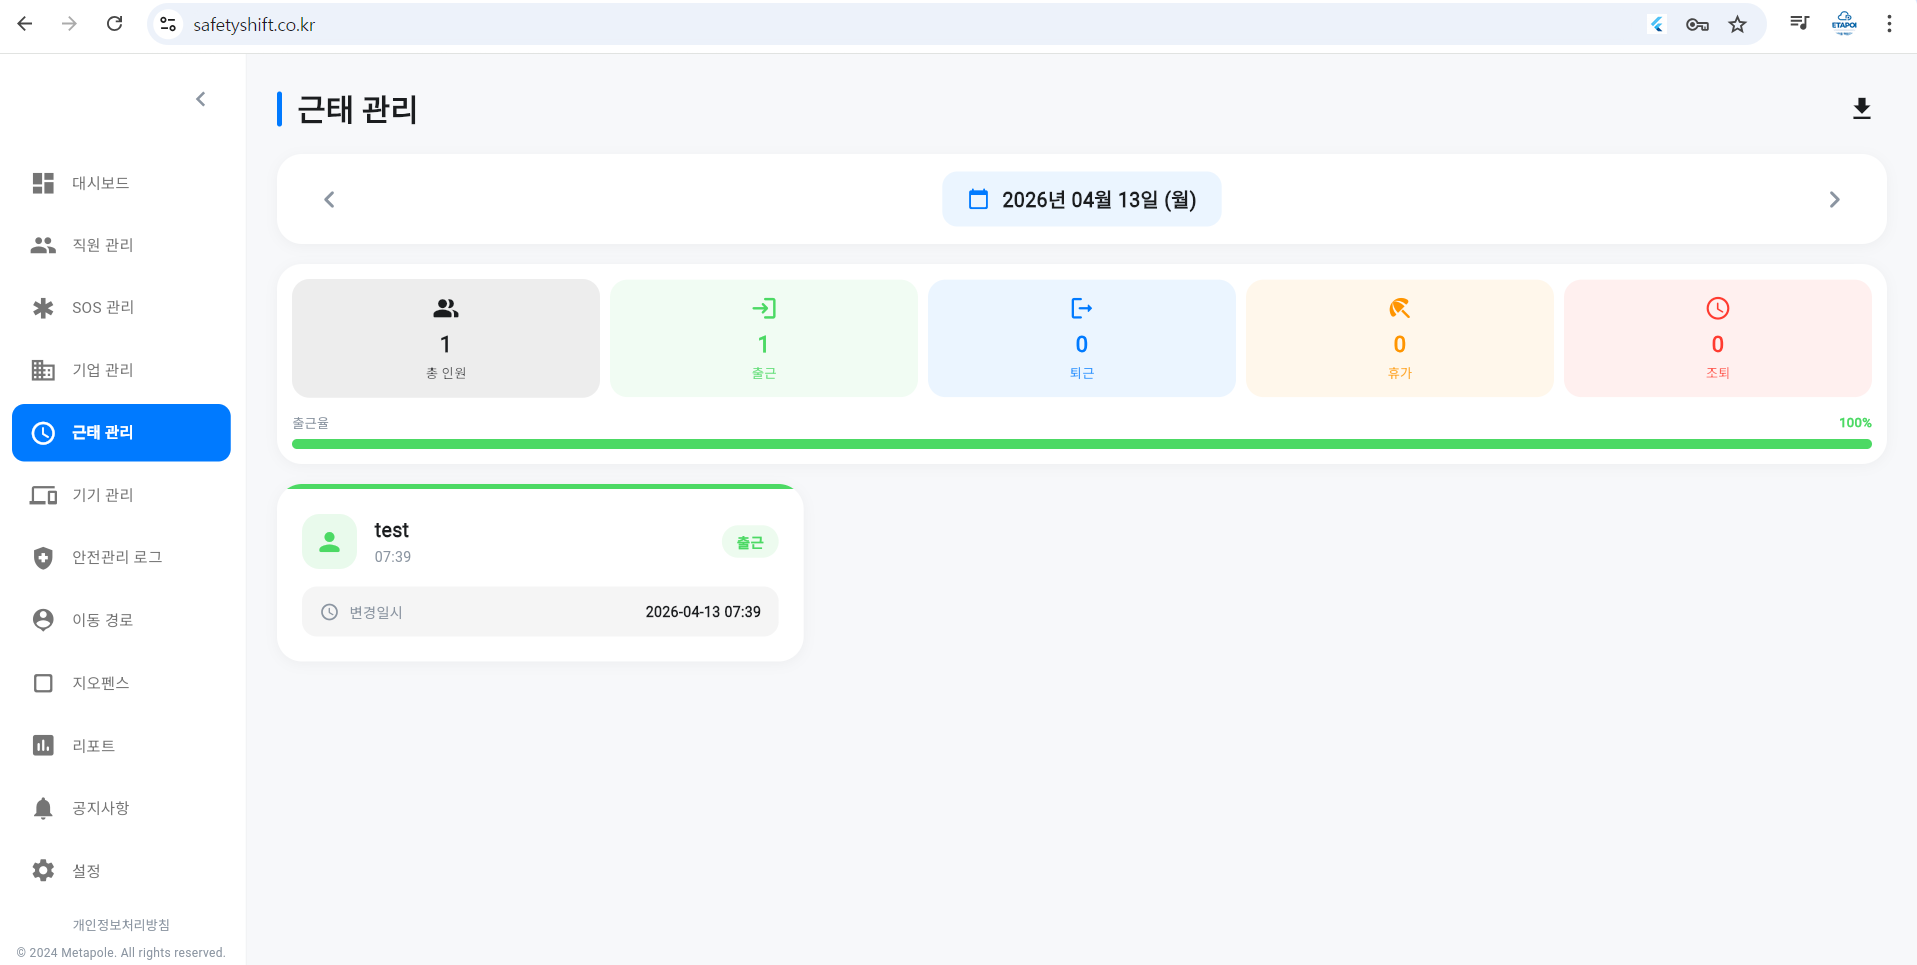Click the 기업 관리 building icon
This screenshot has height=965, width=1917.
(43, 370)
